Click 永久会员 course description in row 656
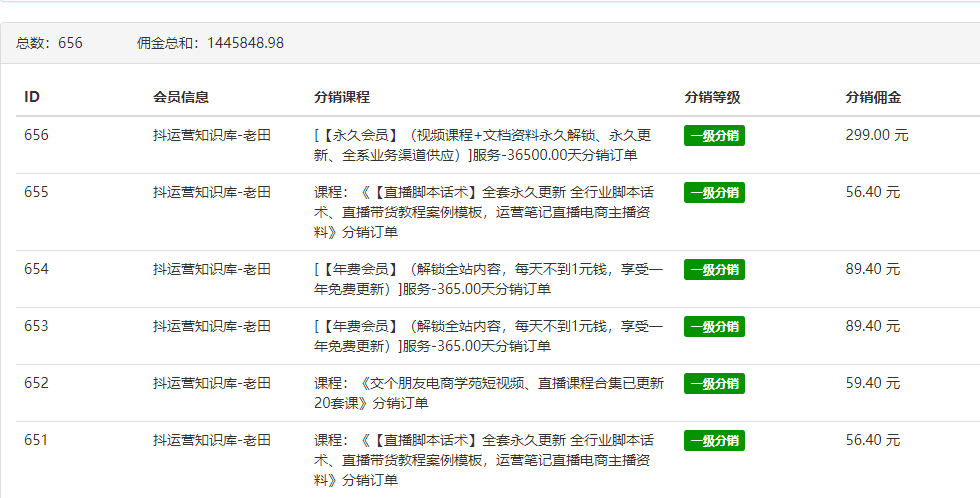 click(x=482, y=145)
